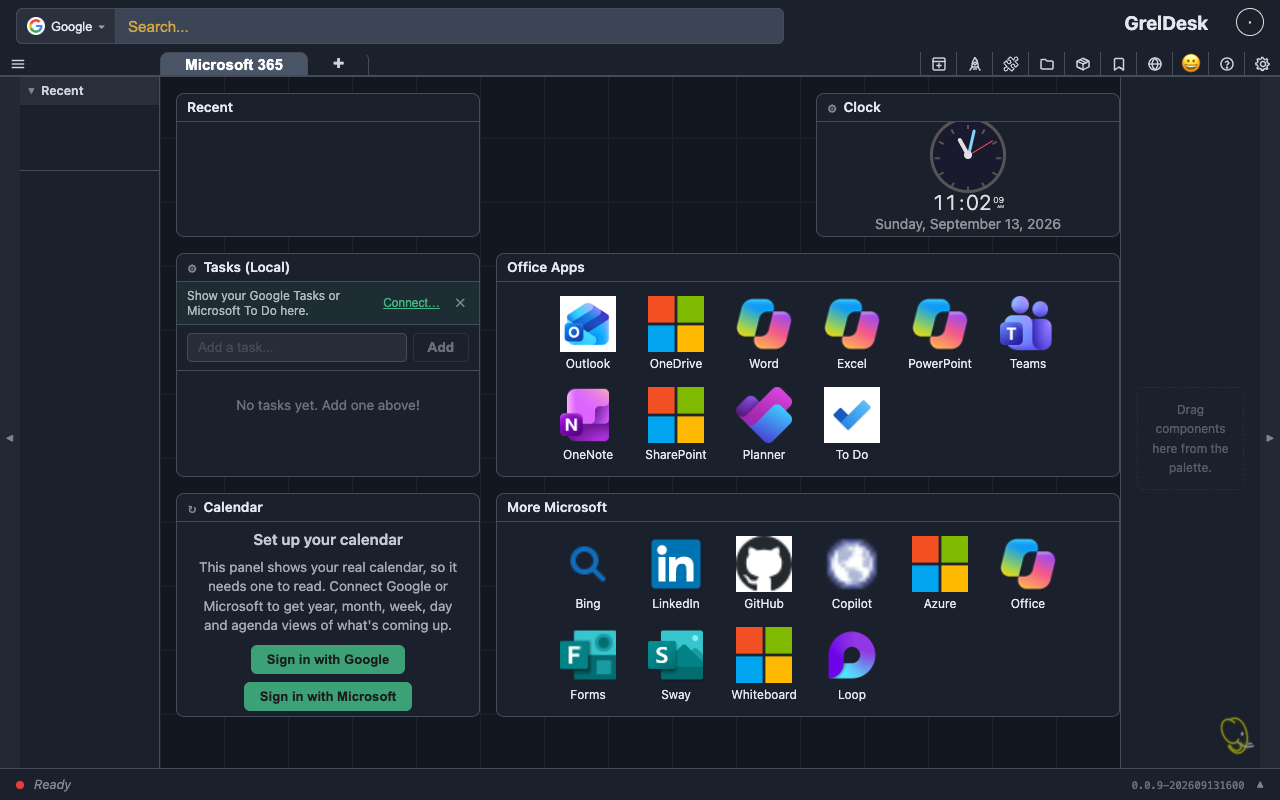This screenshot has width=1280, height=800.
Task: Click the top Search bar
Action: pos(449,26)
